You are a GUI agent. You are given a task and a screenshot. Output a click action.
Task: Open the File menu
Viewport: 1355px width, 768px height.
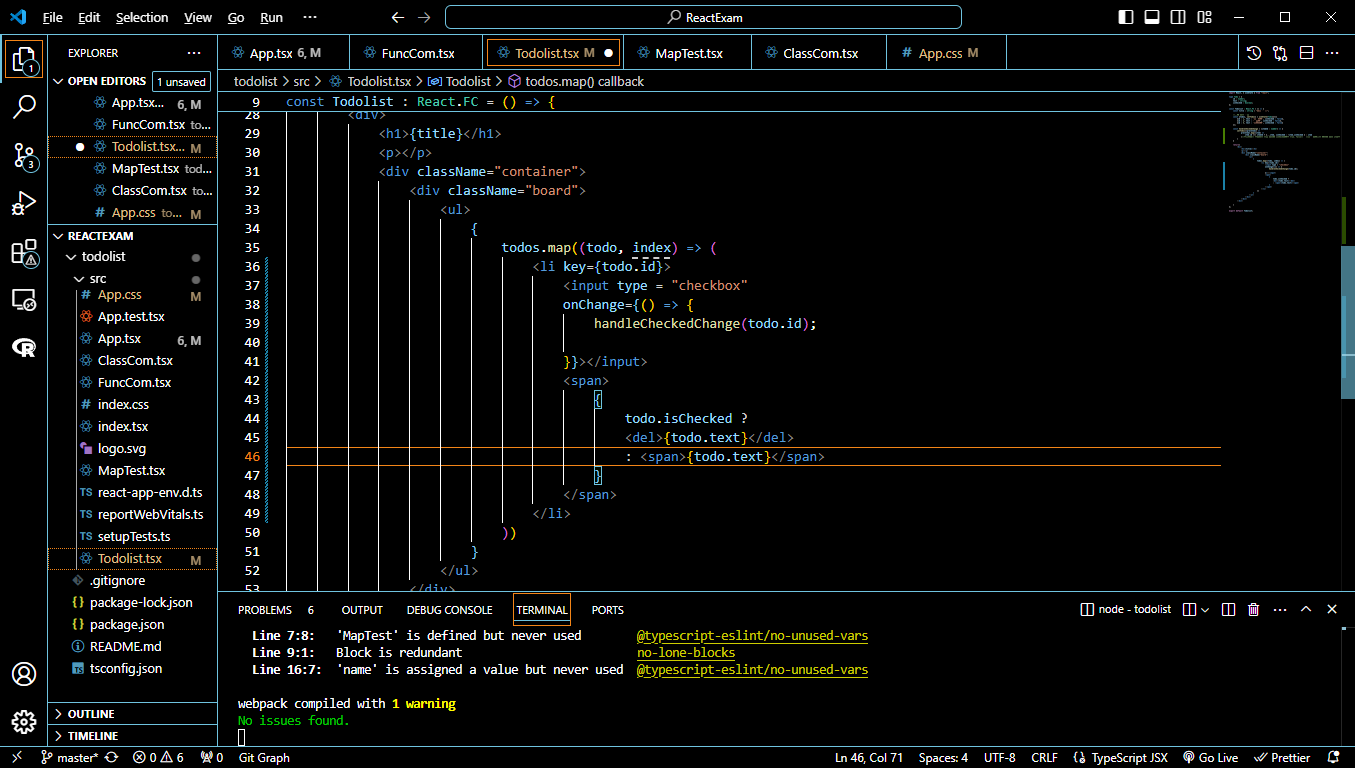point(52,17)
